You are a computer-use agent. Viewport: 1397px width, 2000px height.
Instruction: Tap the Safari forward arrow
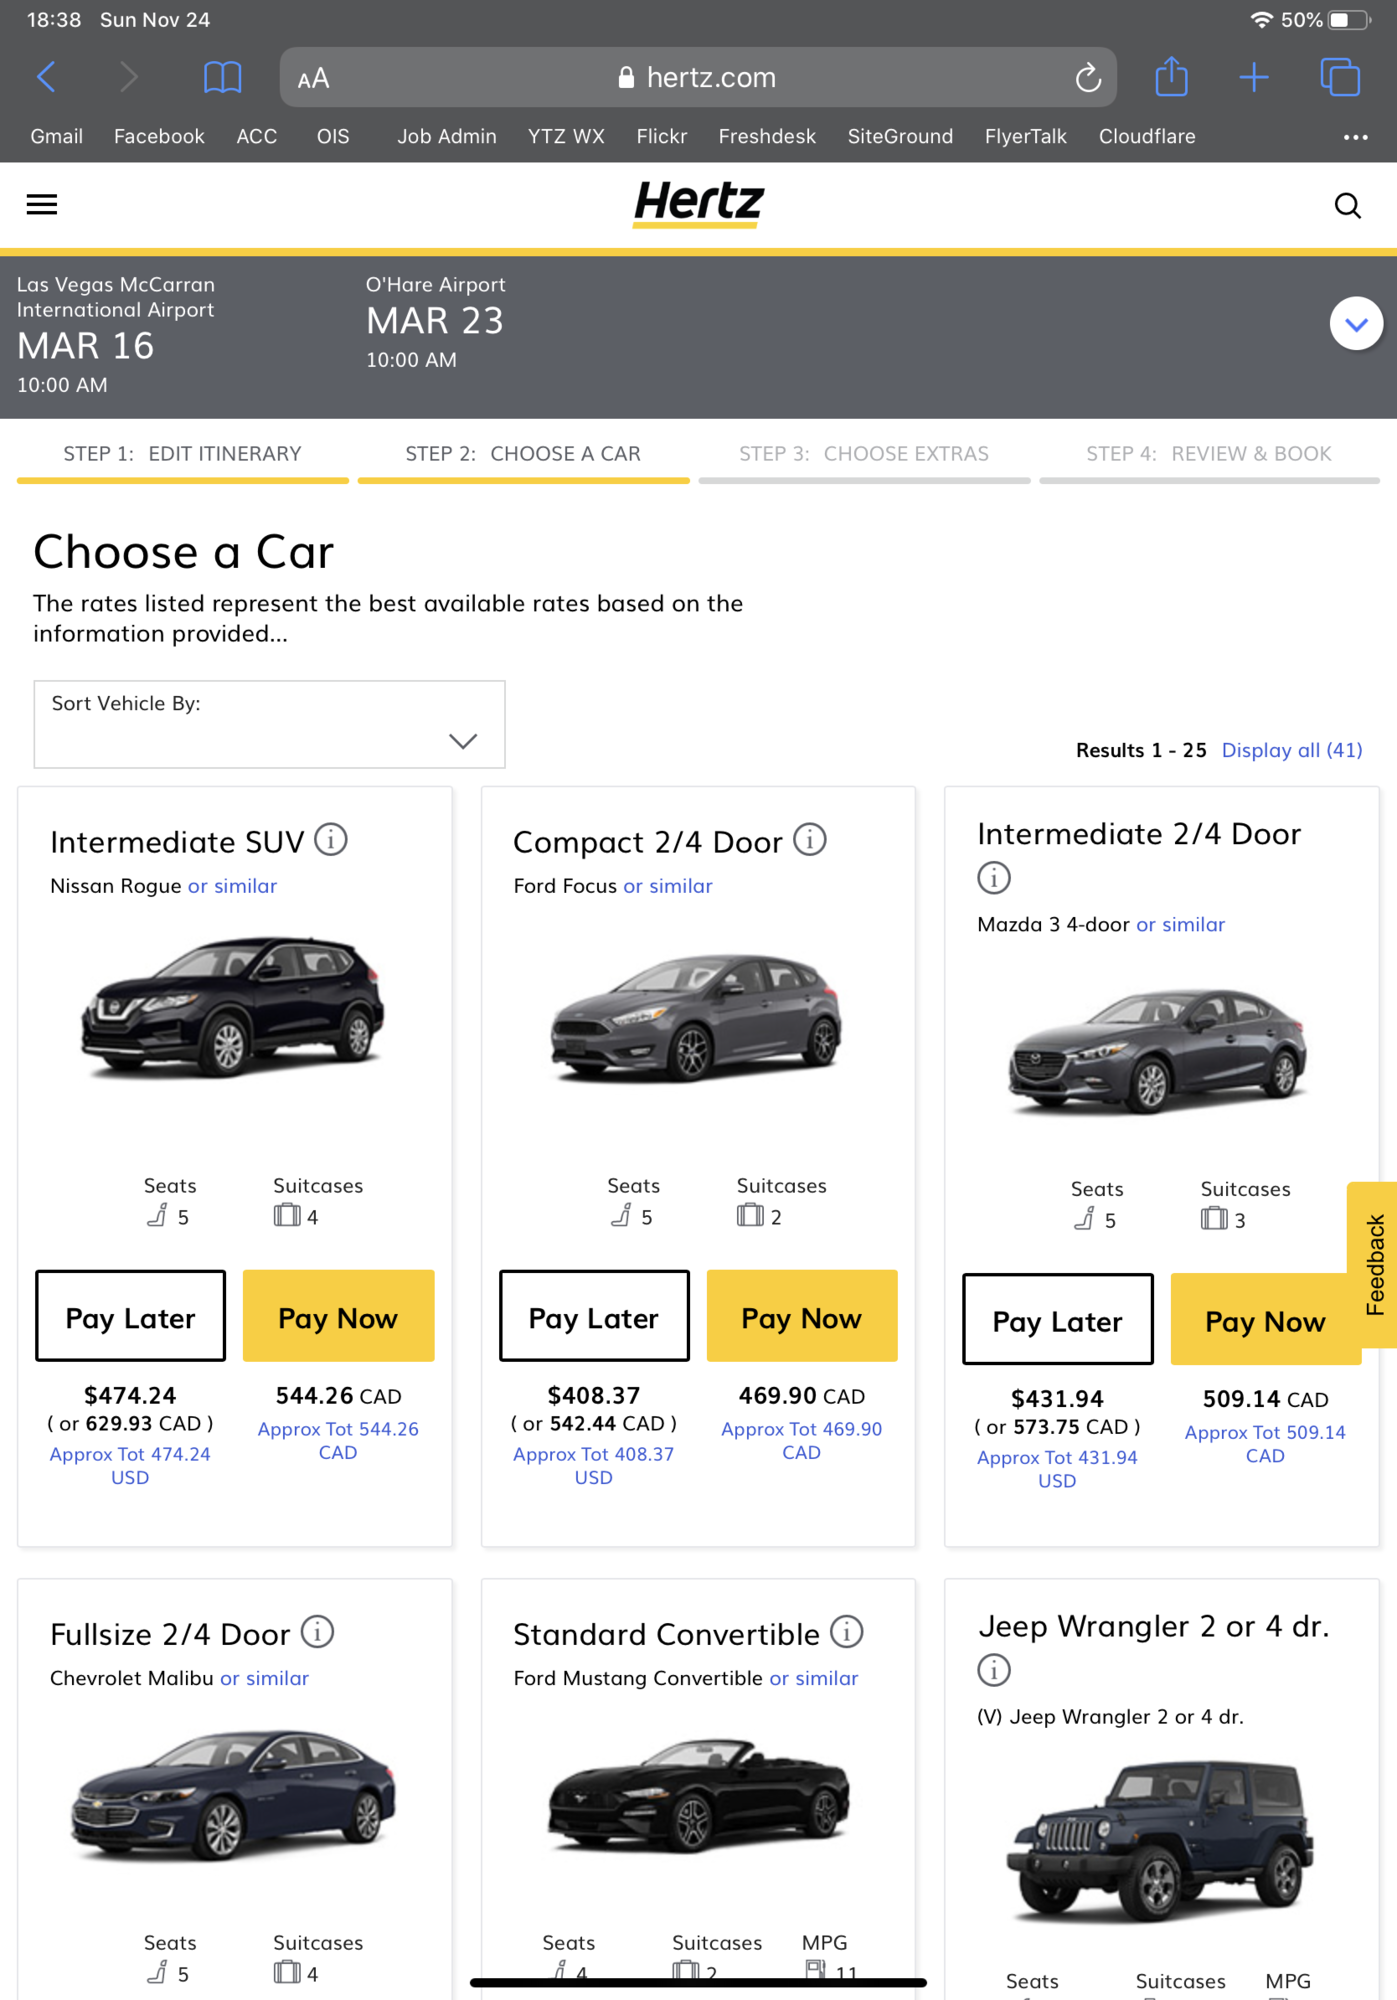point(128,77)
